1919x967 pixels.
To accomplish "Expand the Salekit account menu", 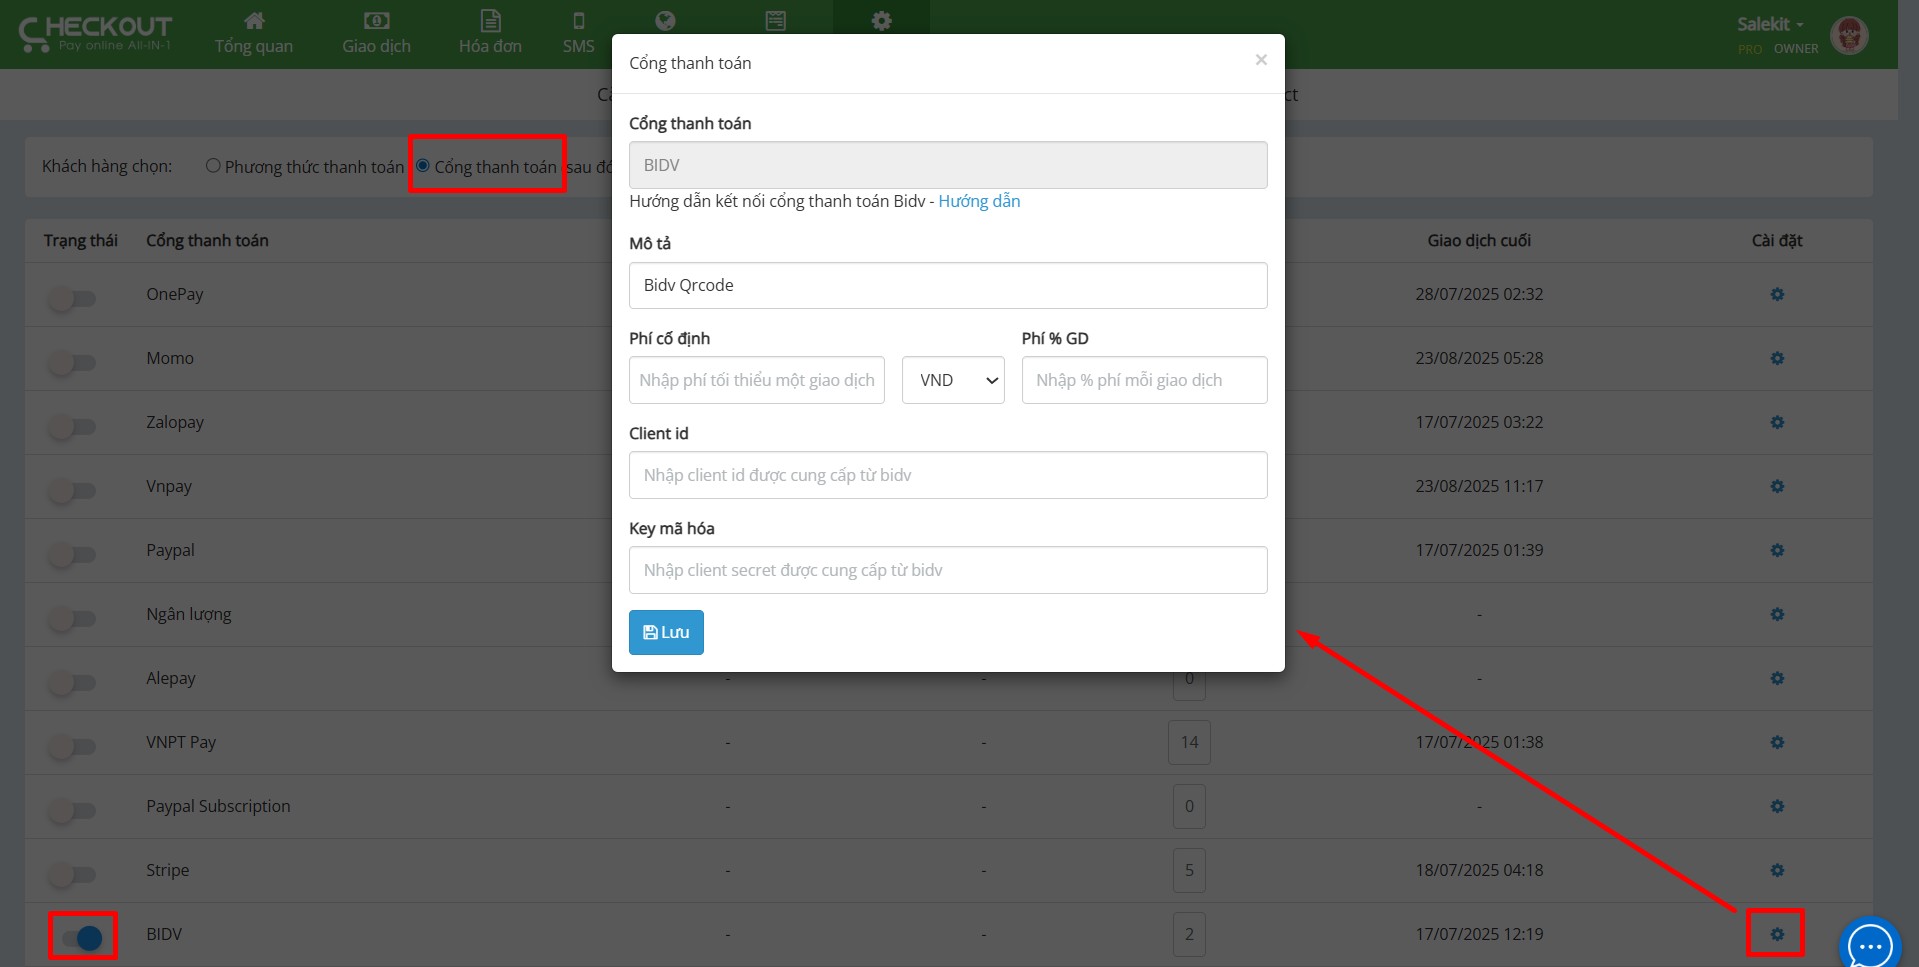I will [1769, 24].
